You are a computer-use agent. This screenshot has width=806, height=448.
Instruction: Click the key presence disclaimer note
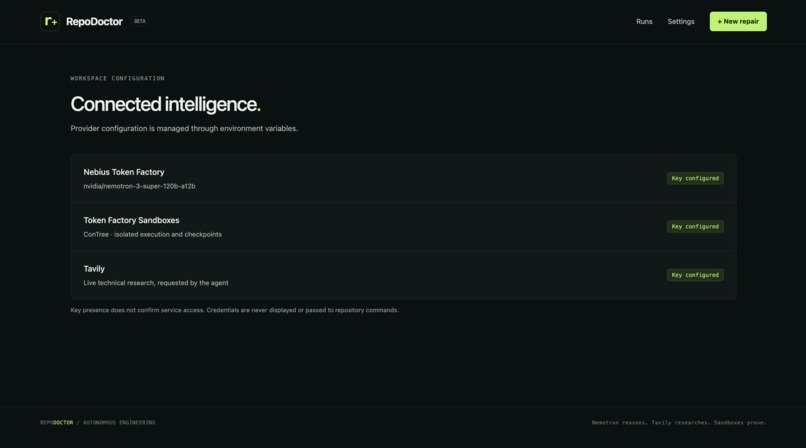click(234, 310)
